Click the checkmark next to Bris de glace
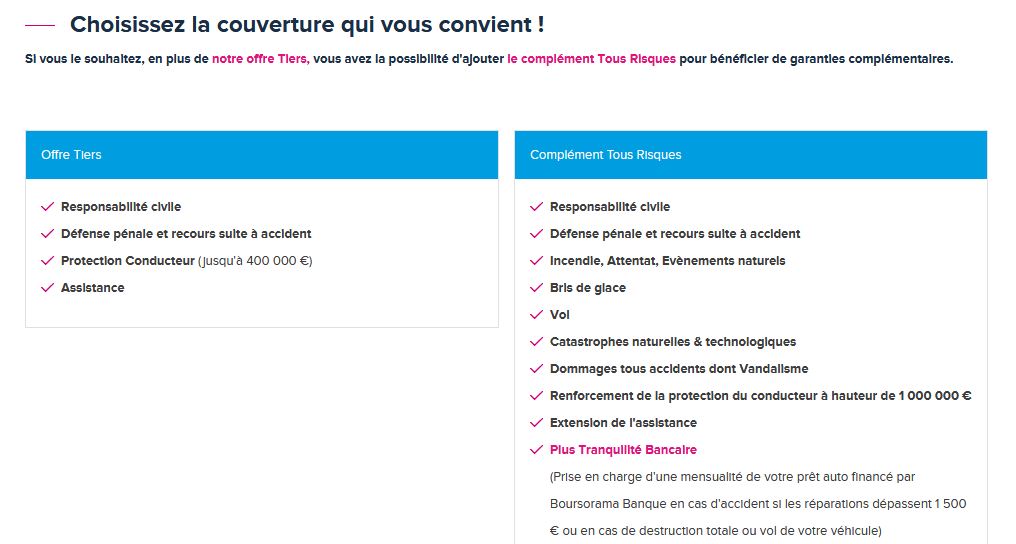 [x=536, y=288]
